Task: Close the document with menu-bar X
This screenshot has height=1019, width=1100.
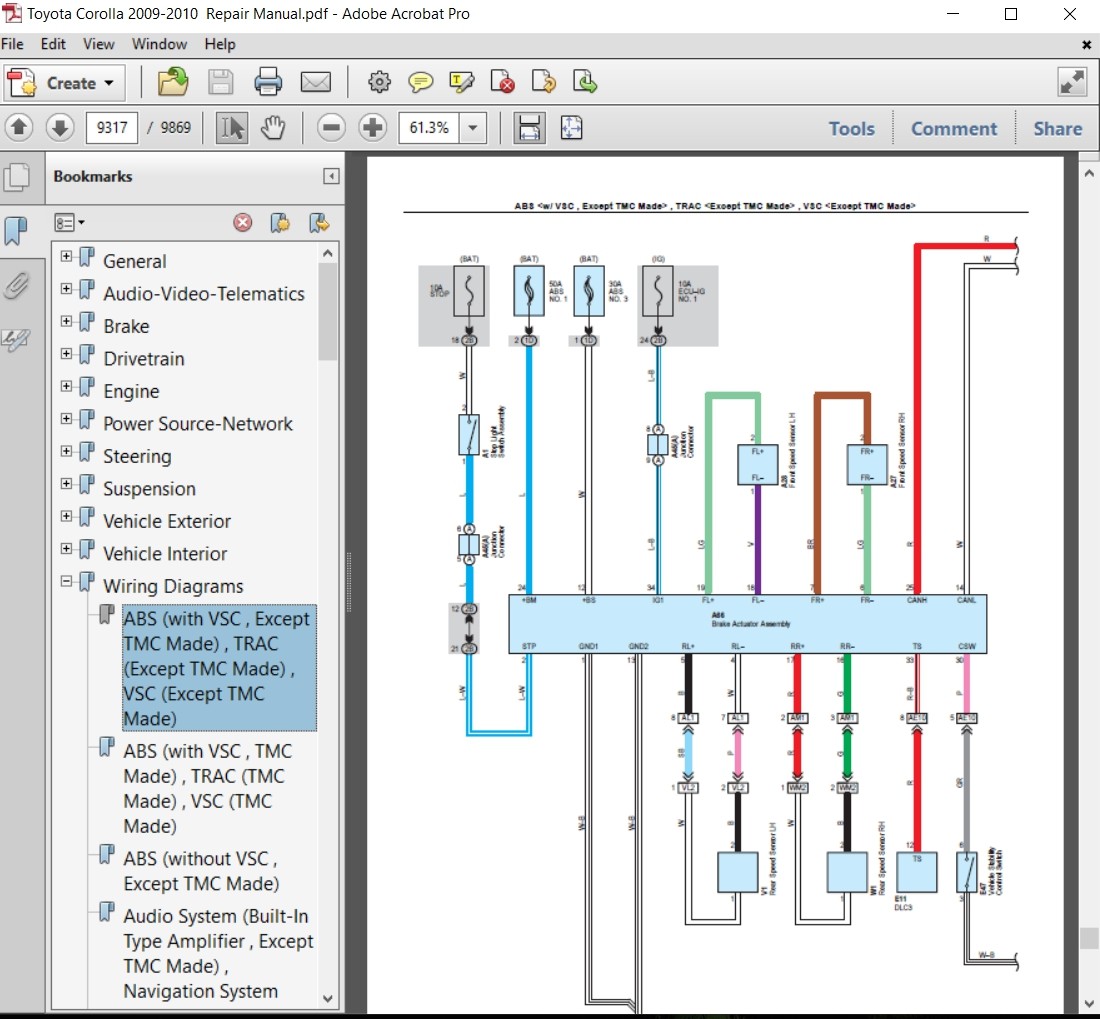Action: pos(1086,45)
